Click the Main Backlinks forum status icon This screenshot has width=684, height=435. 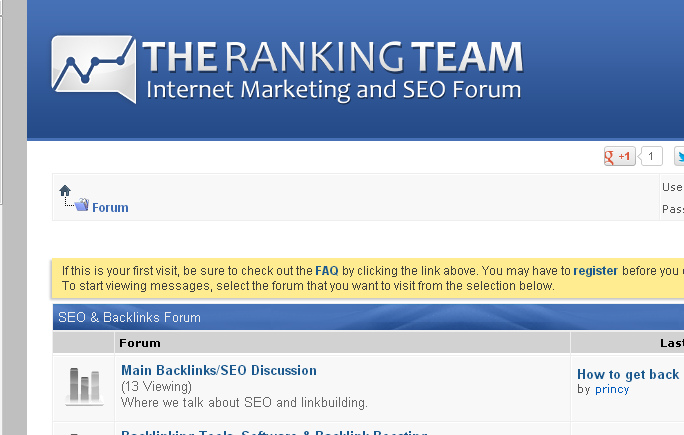tap(84, 385)
